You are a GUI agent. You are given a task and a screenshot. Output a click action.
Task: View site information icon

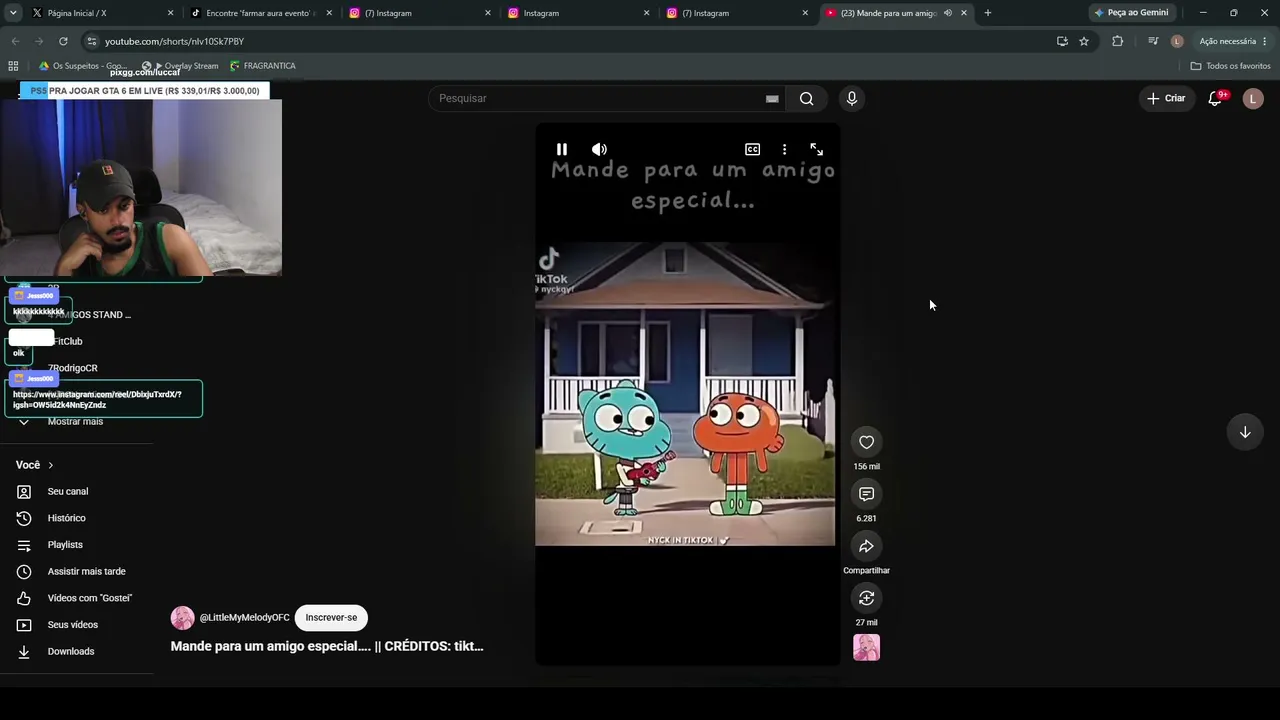coord(92,41)
